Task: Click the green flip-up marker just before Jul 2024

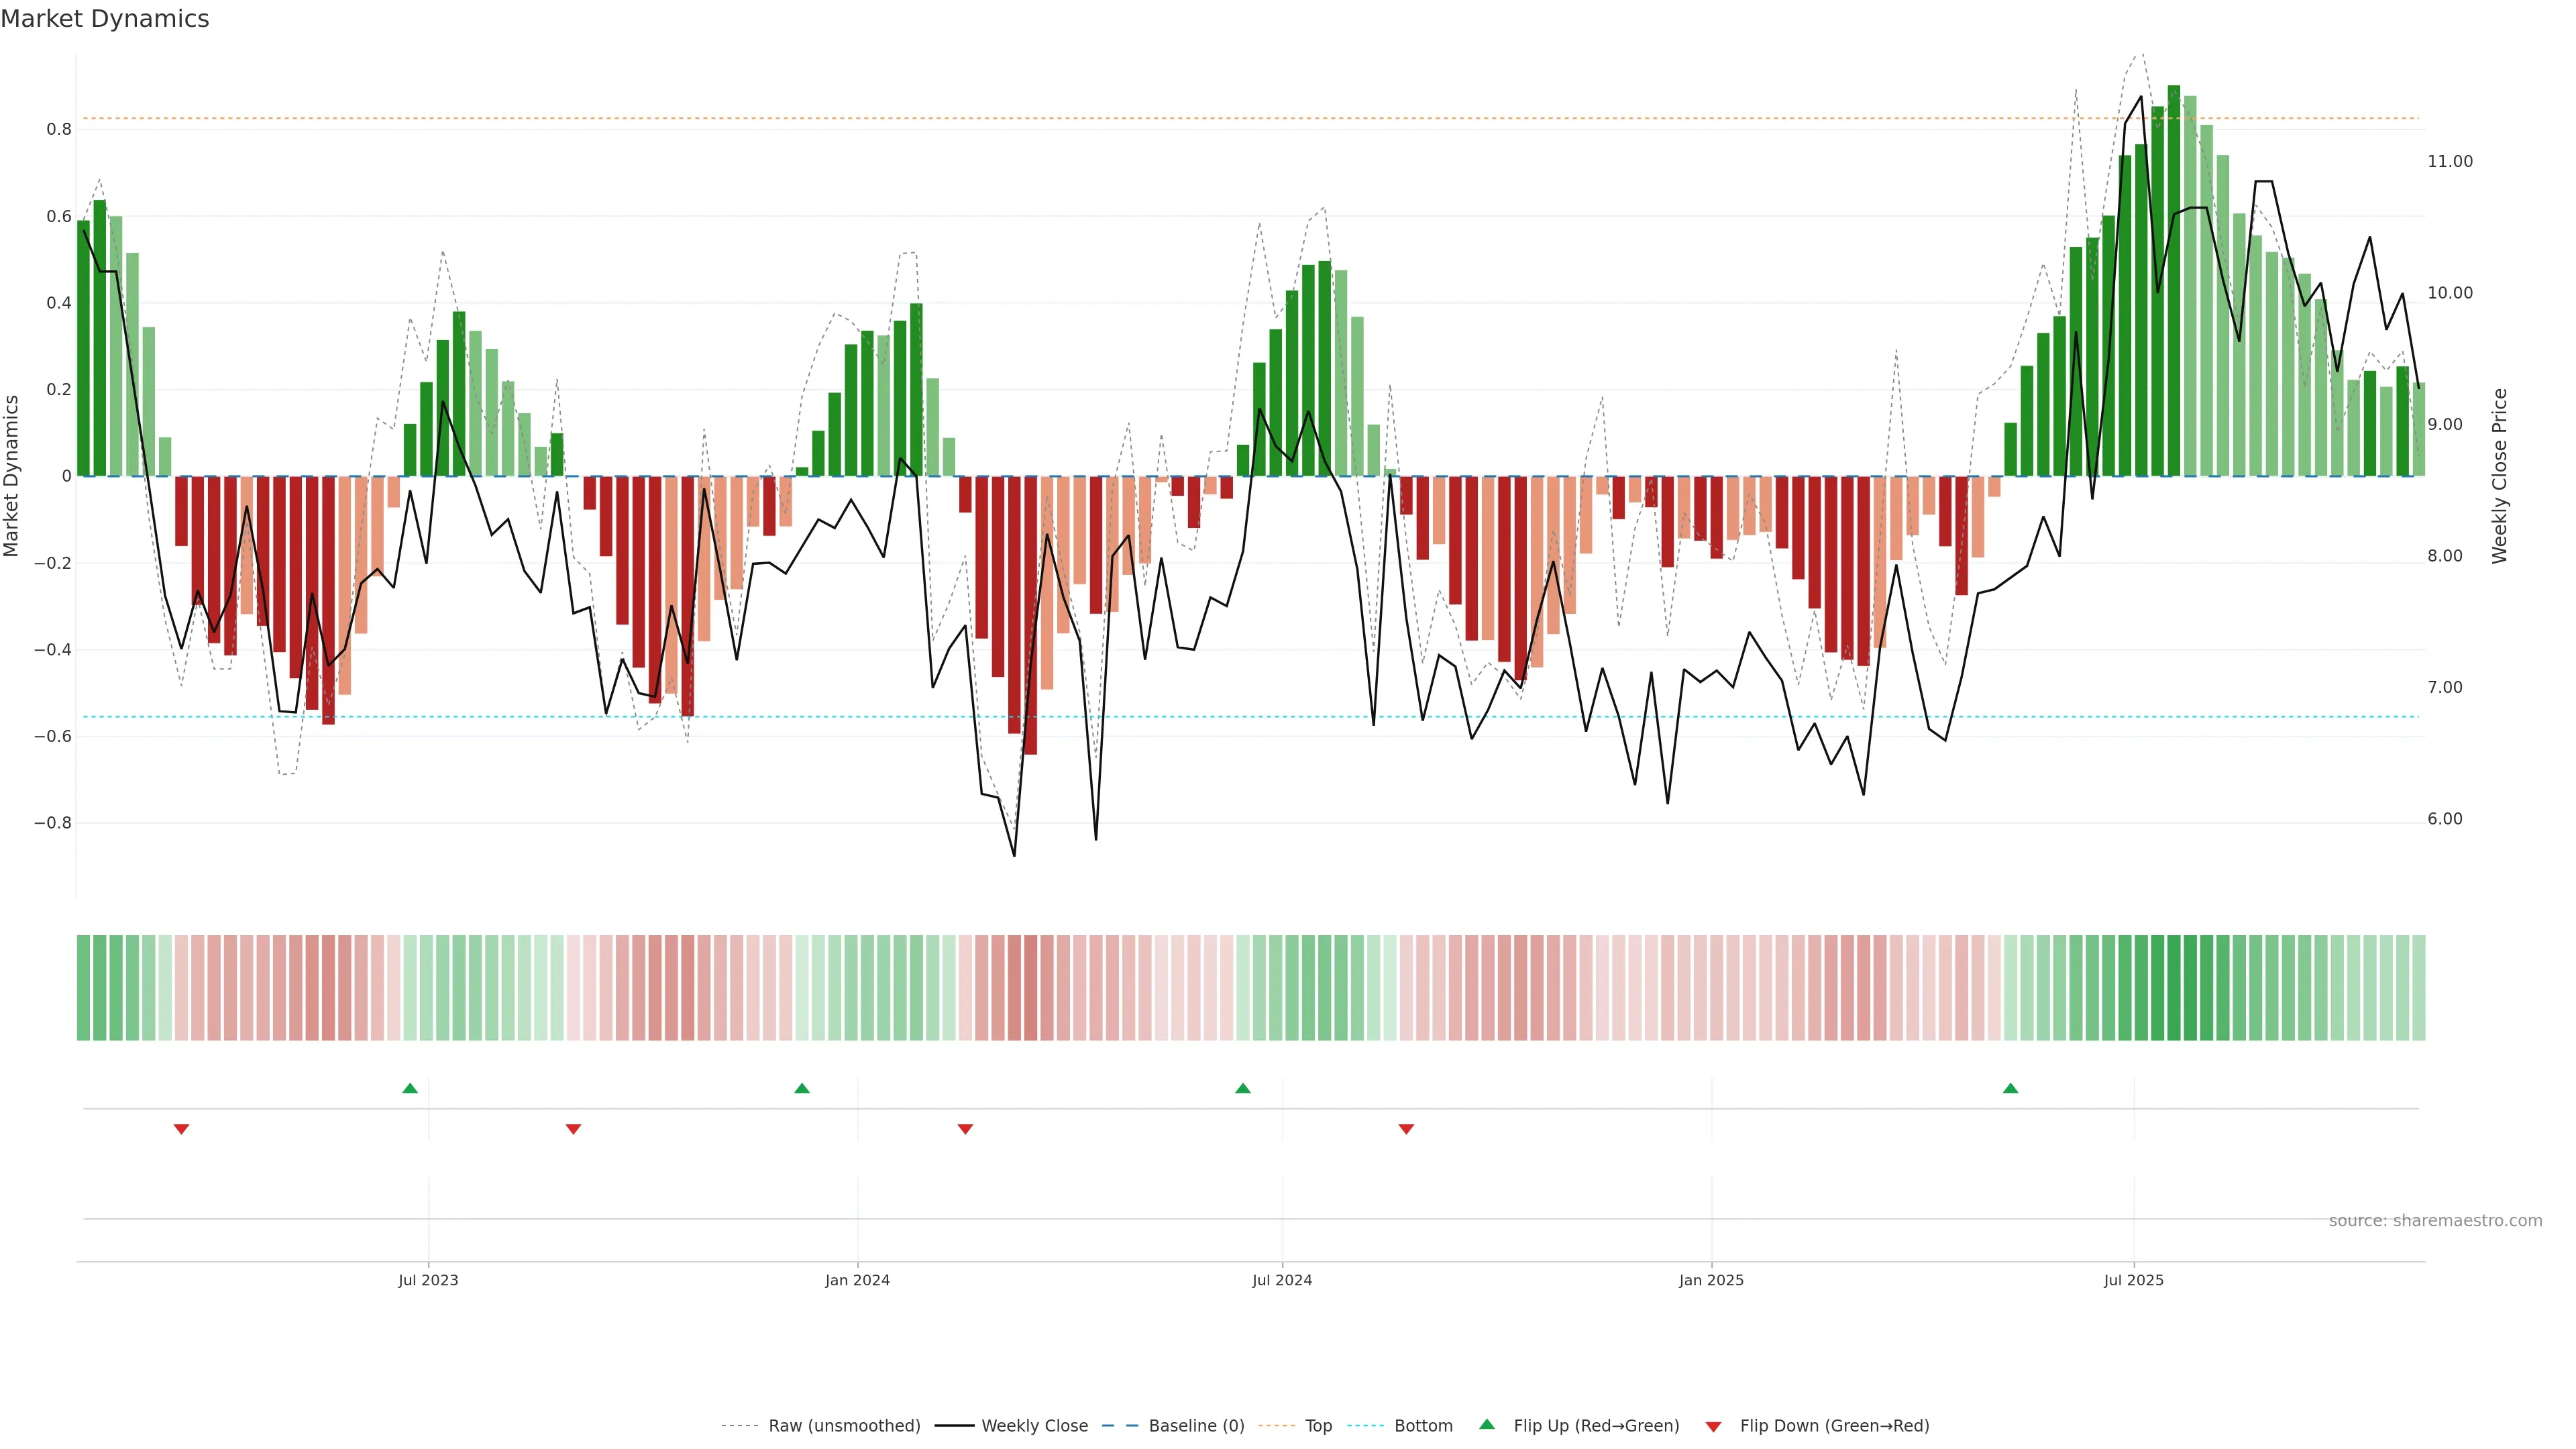Action: 1242,1088
